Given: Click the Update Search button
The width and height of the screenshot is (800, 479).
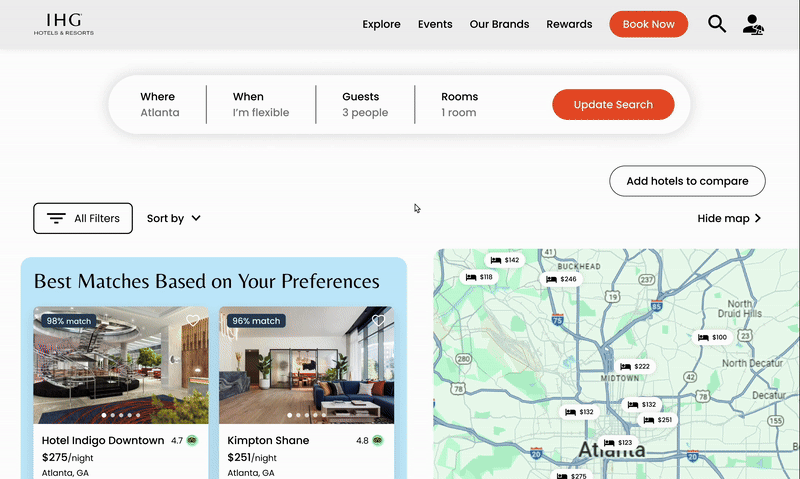Looking at the screenshot, I should point(613,105).
